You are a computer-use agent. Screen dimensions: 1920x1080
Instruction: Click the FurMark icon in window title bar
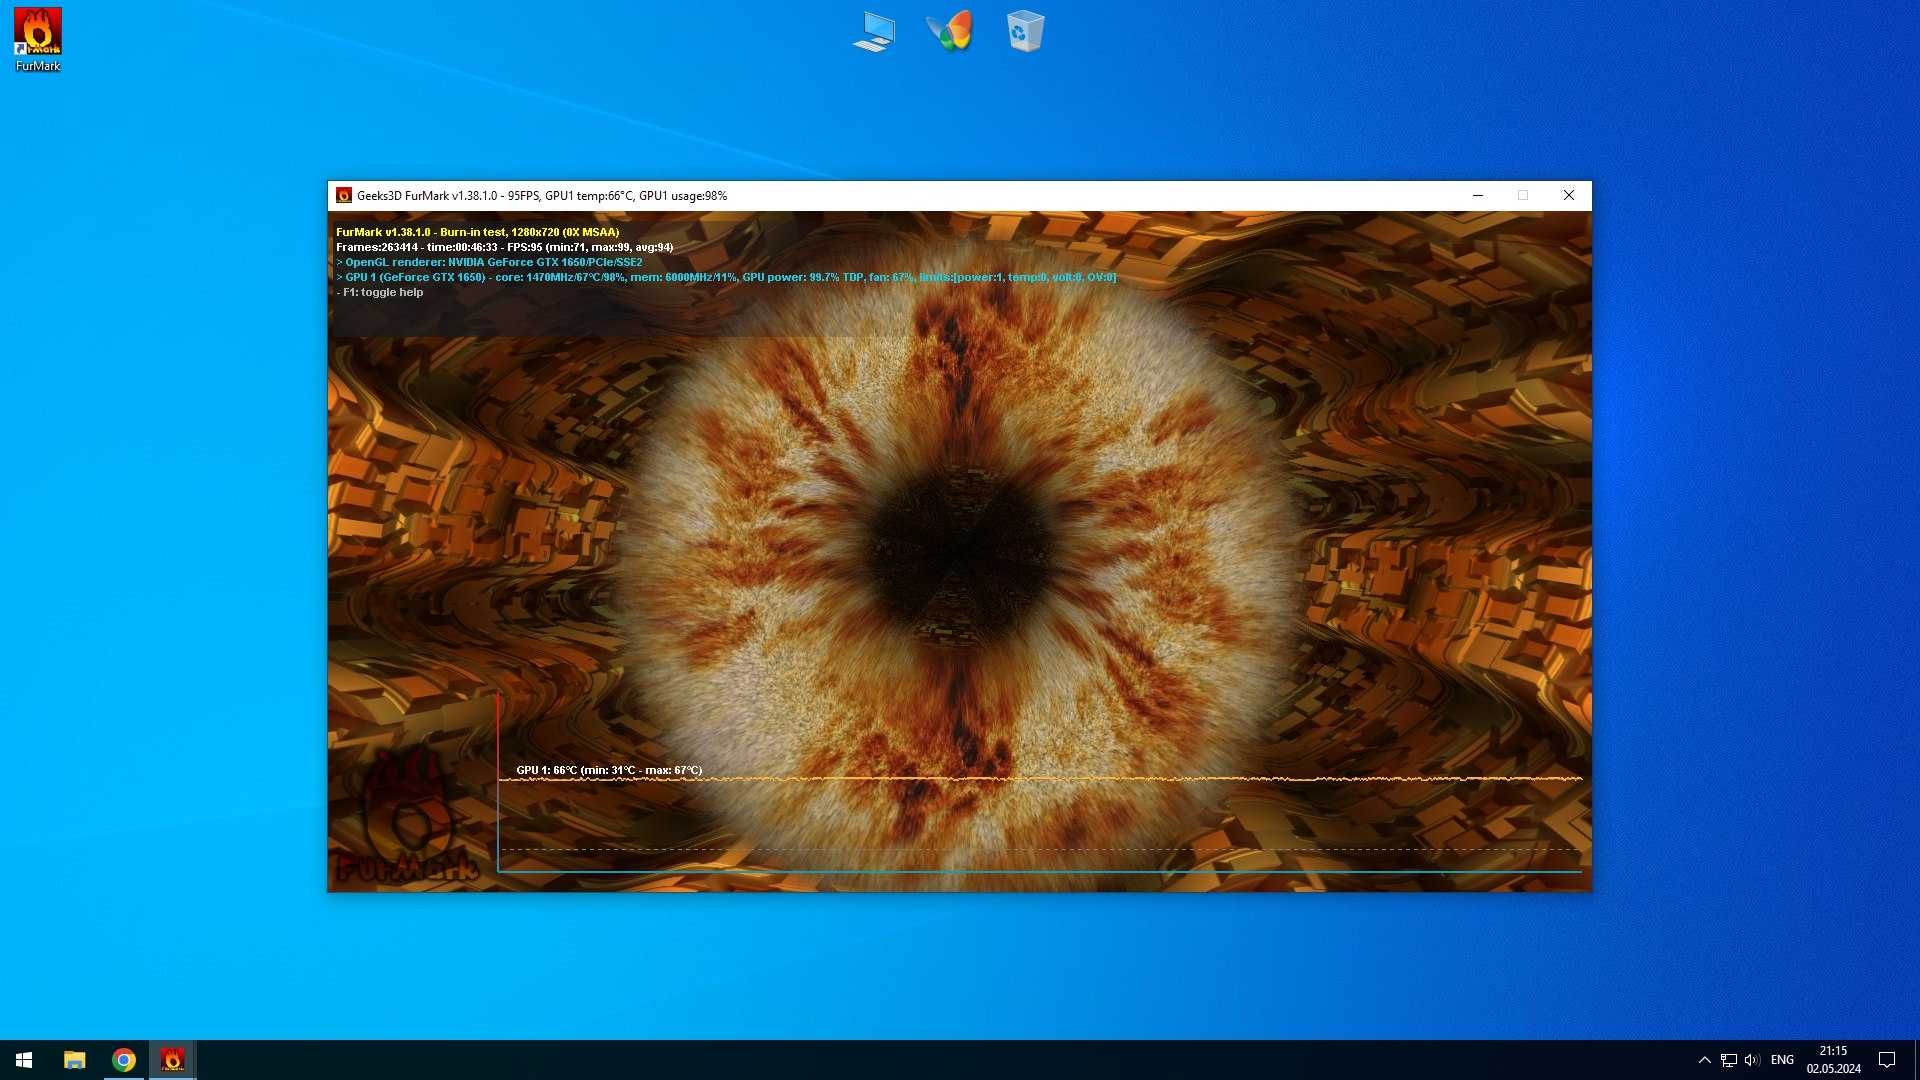(344, 196)
